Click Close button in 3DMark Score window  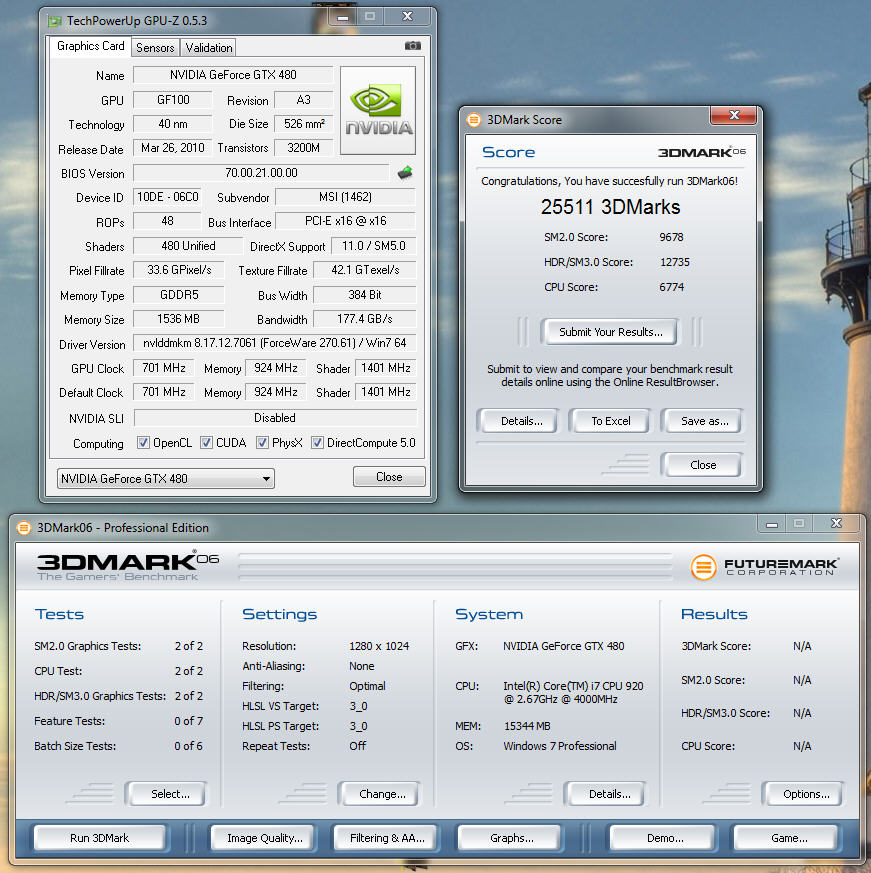(x=703, y=465)
